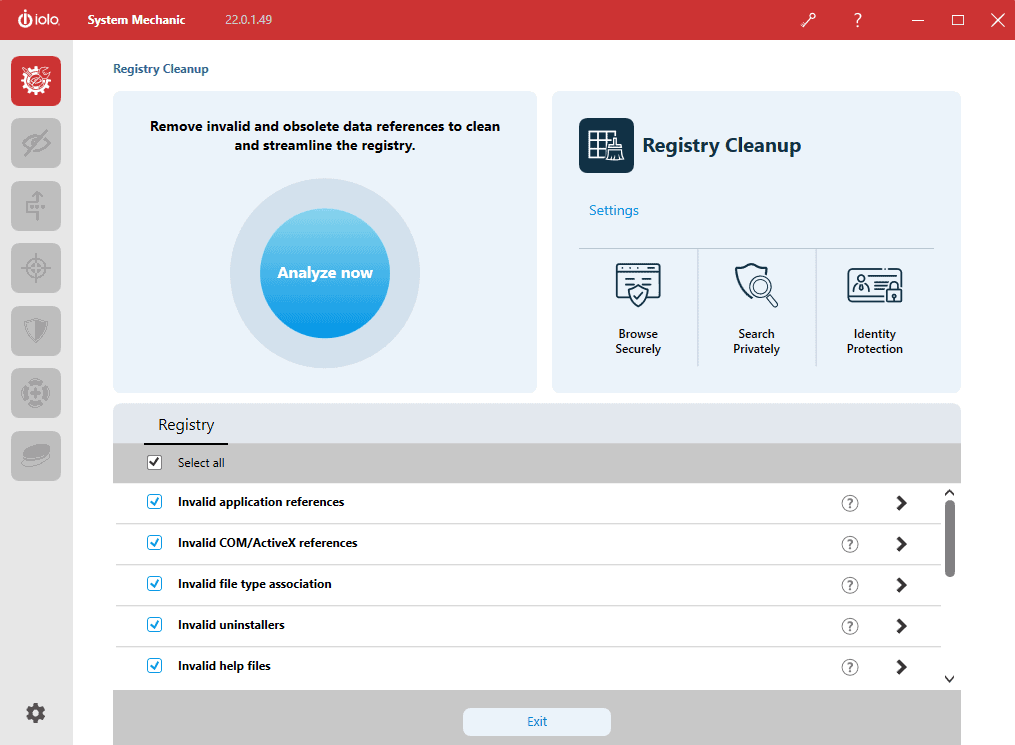
Task: Click the Search Privately icon
Action: click(756, 284)
